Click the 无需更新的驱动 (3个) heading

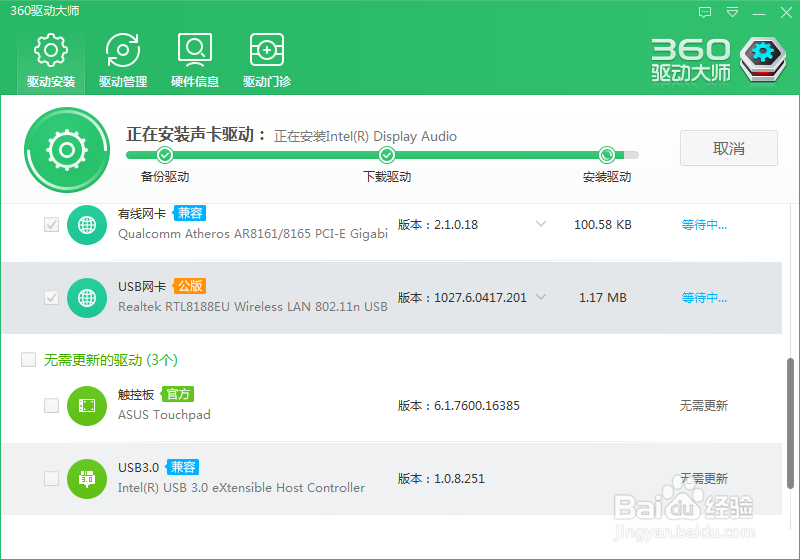click(111, 360)
